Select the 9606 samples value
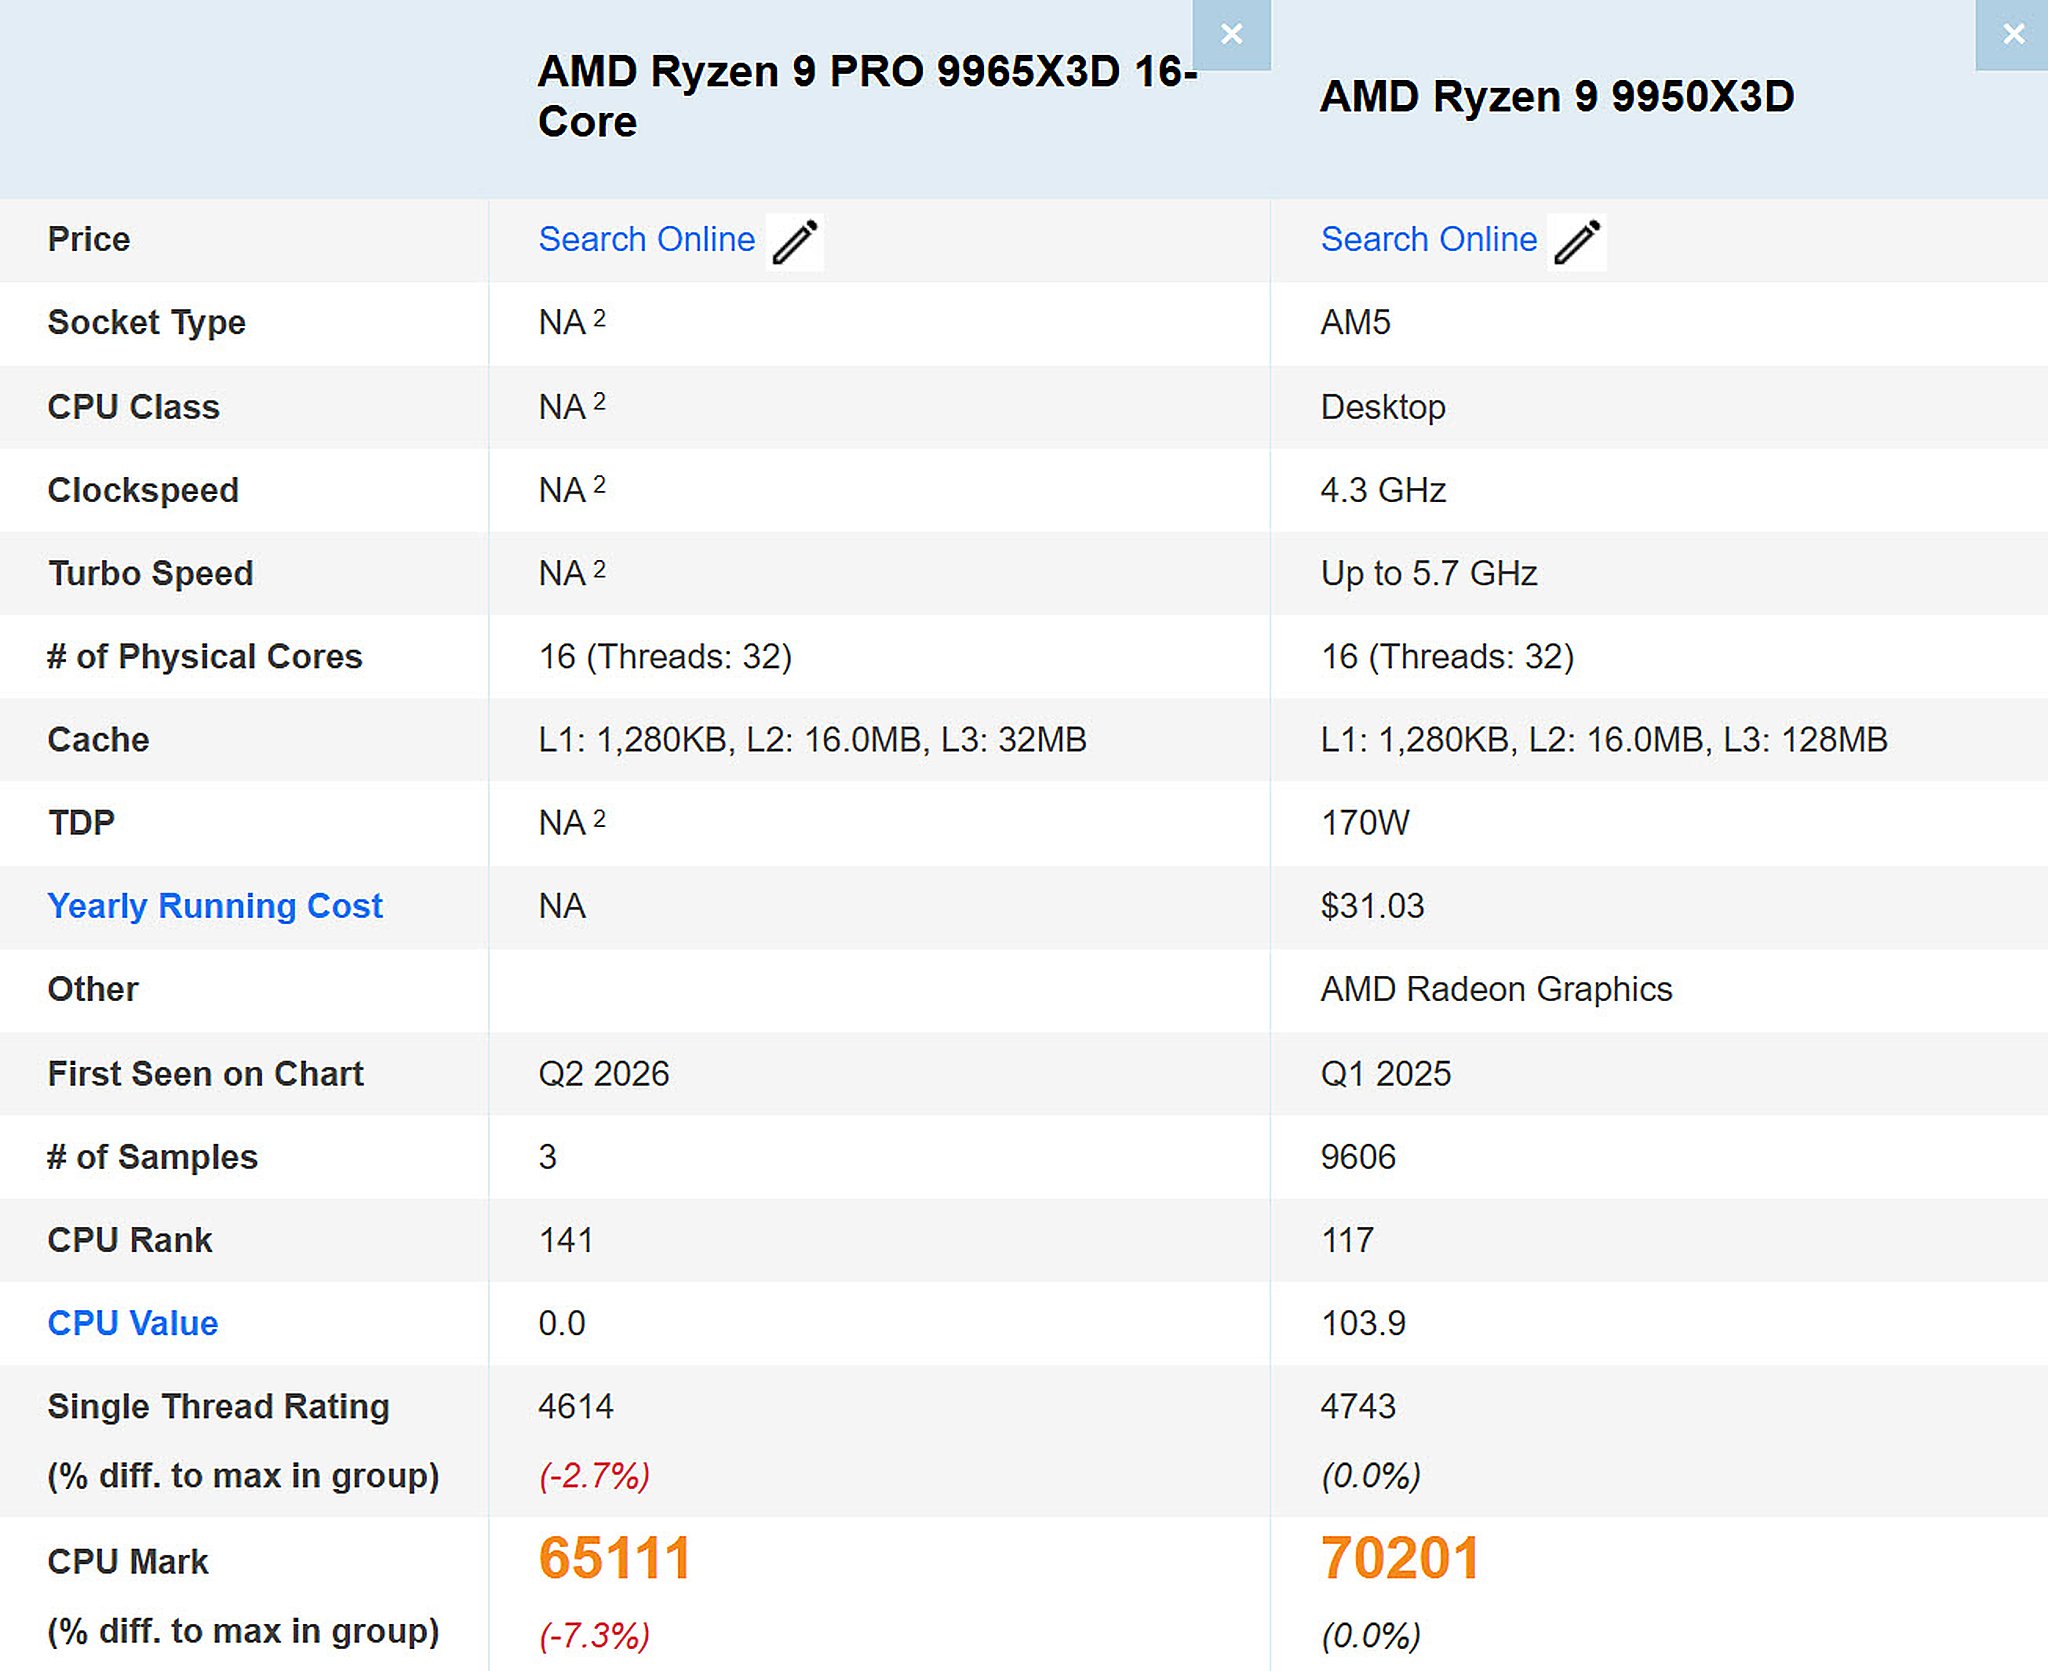 [1357, 1157]
